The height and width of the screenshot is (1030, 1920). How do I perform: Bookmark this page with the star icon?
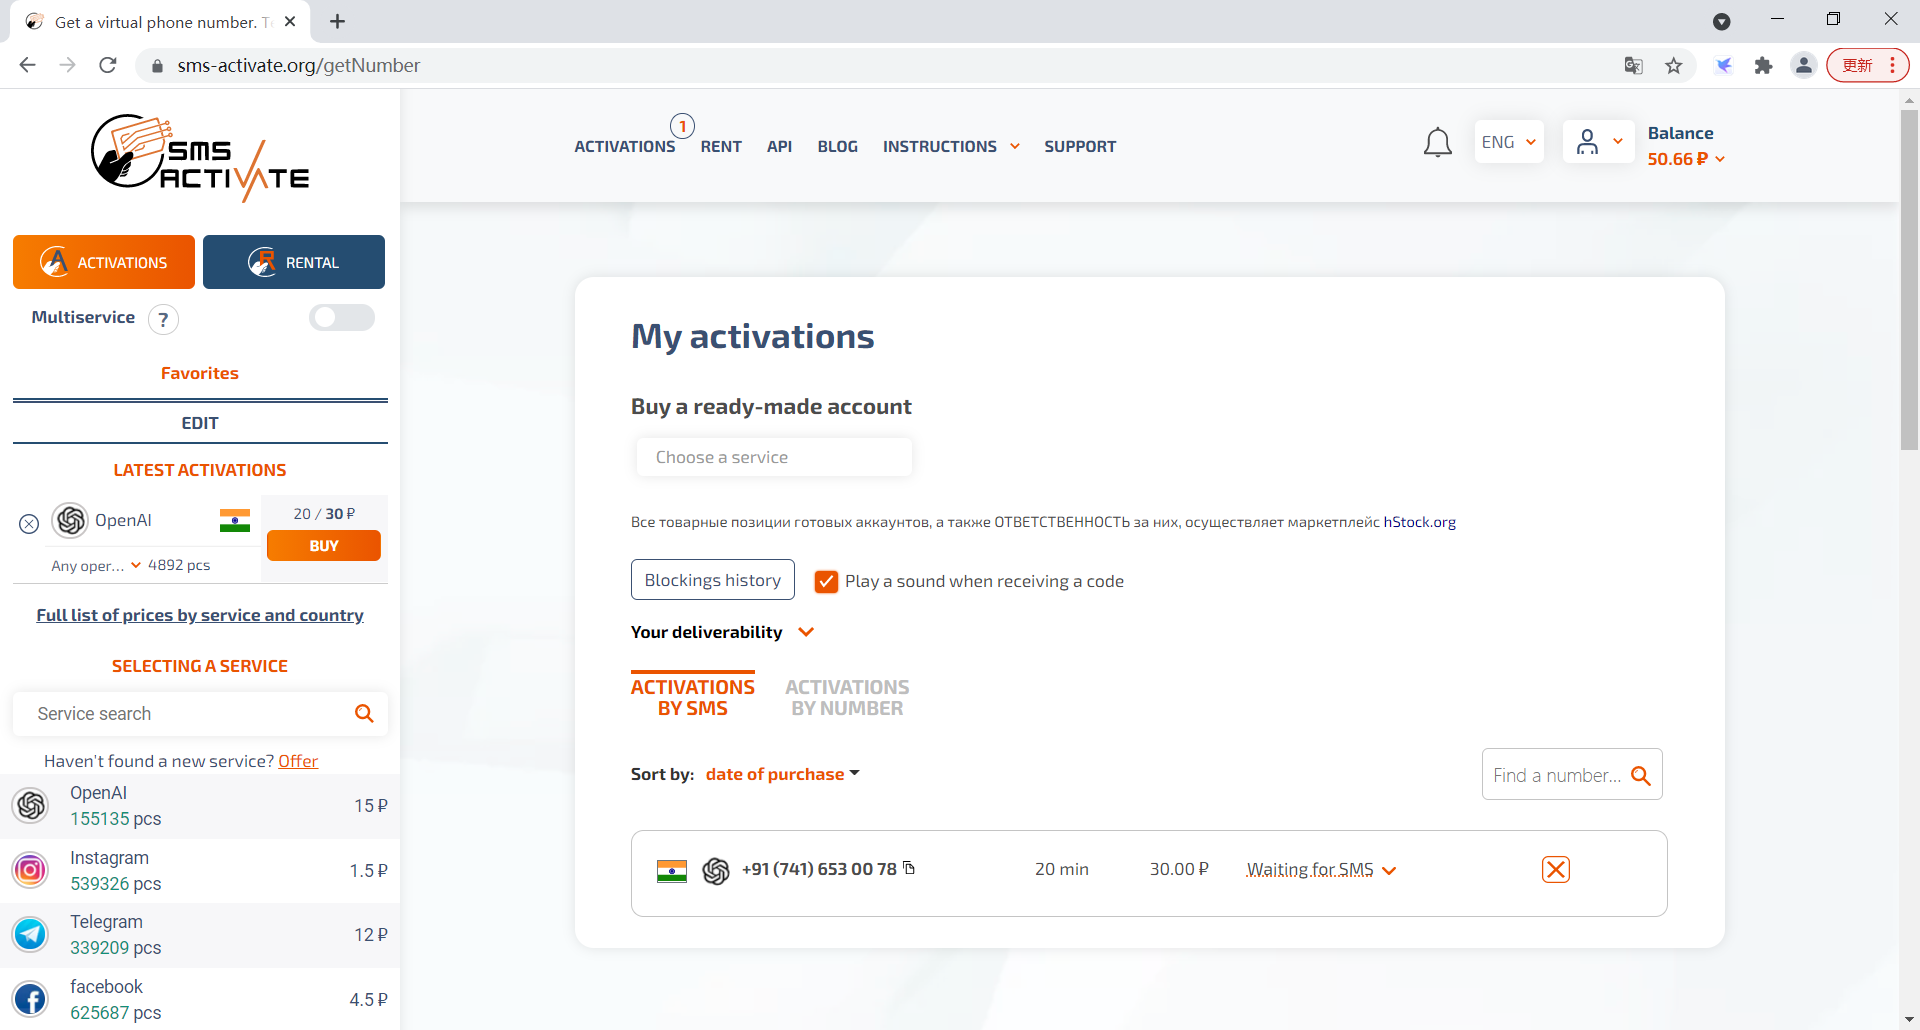(x=1674, y=66)
